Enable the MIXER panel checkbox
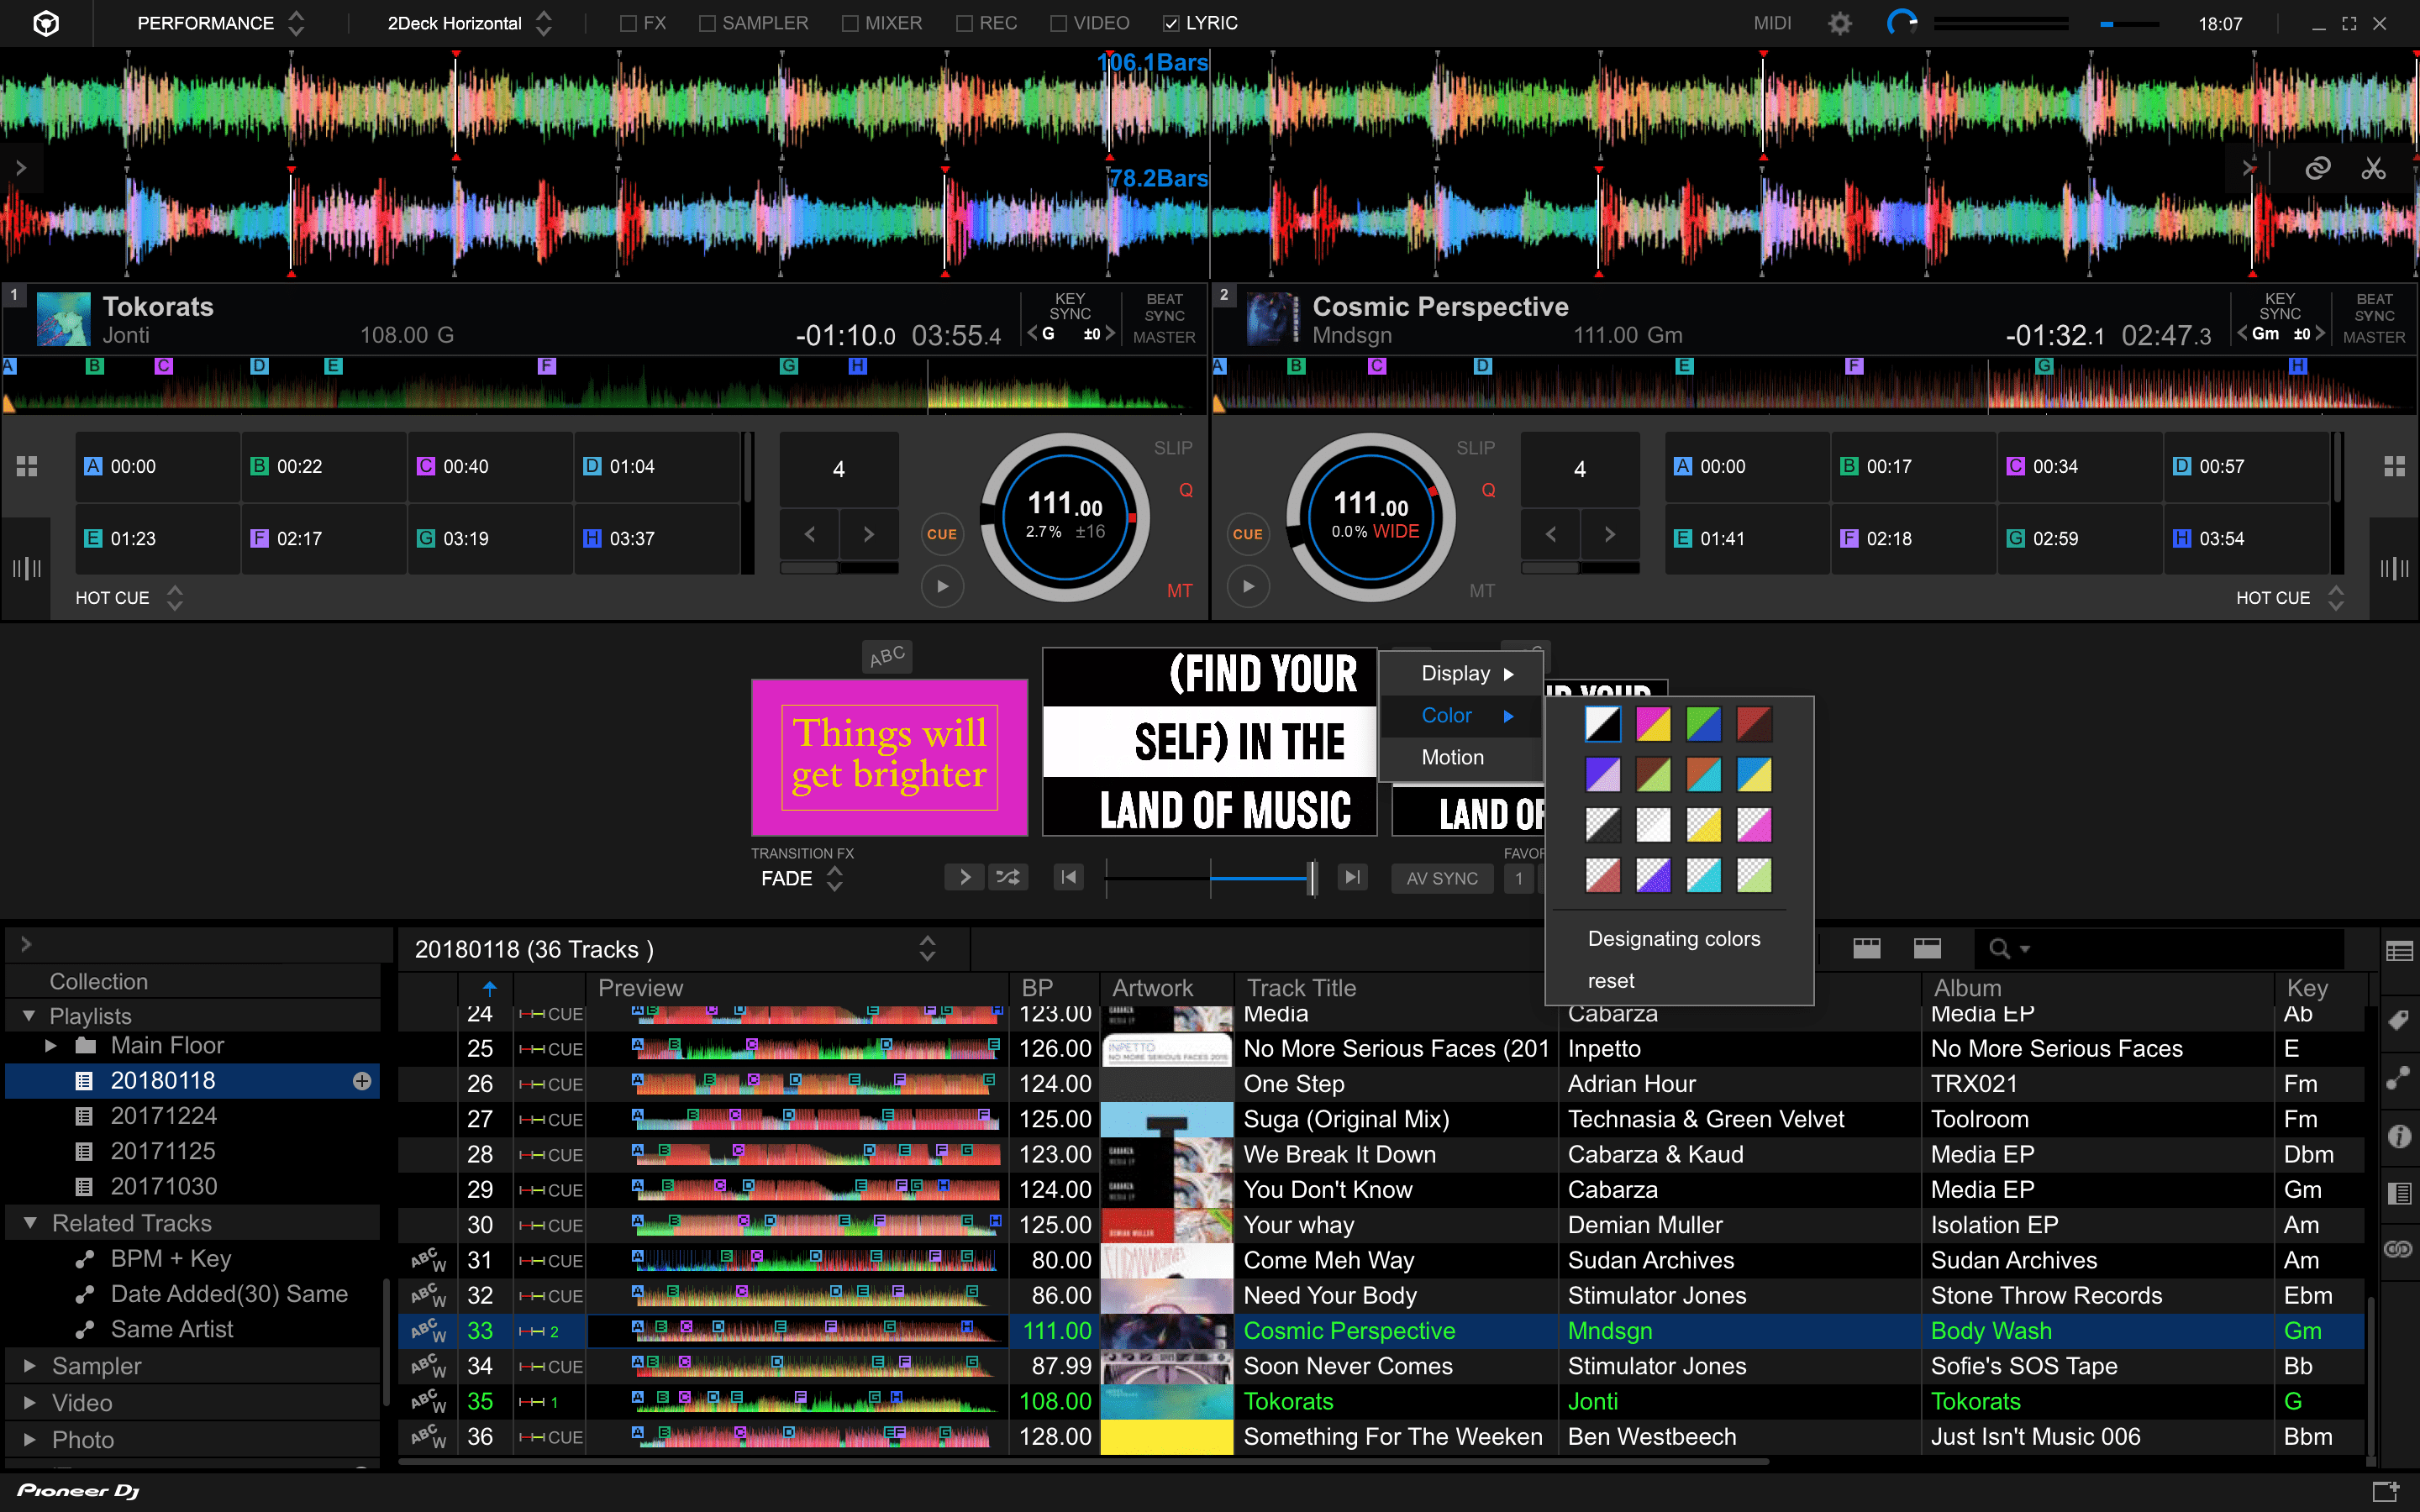The width and height of the screenshot is (2420, 1512). (x=850, y=23)
